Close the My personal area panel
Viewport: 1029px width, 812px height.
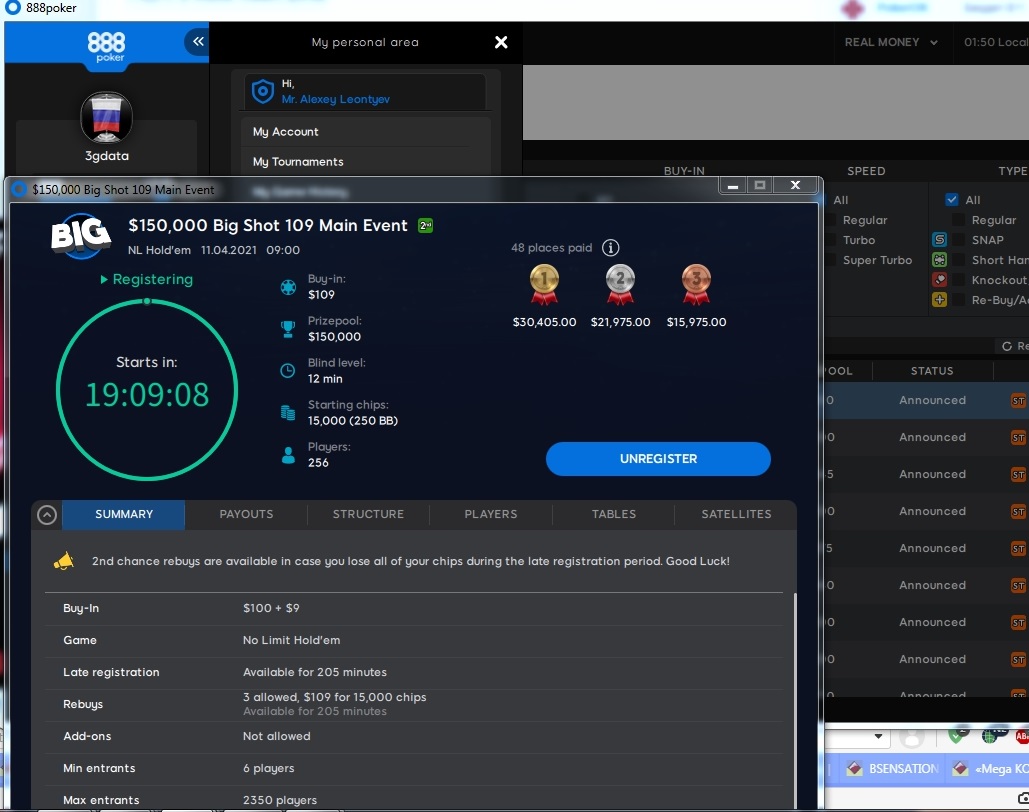point(501,43)
